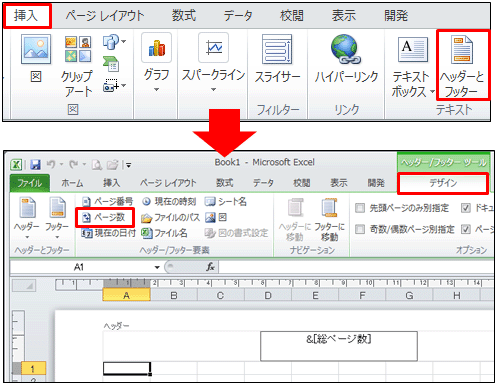Click column D header

[x=268, y=295]
